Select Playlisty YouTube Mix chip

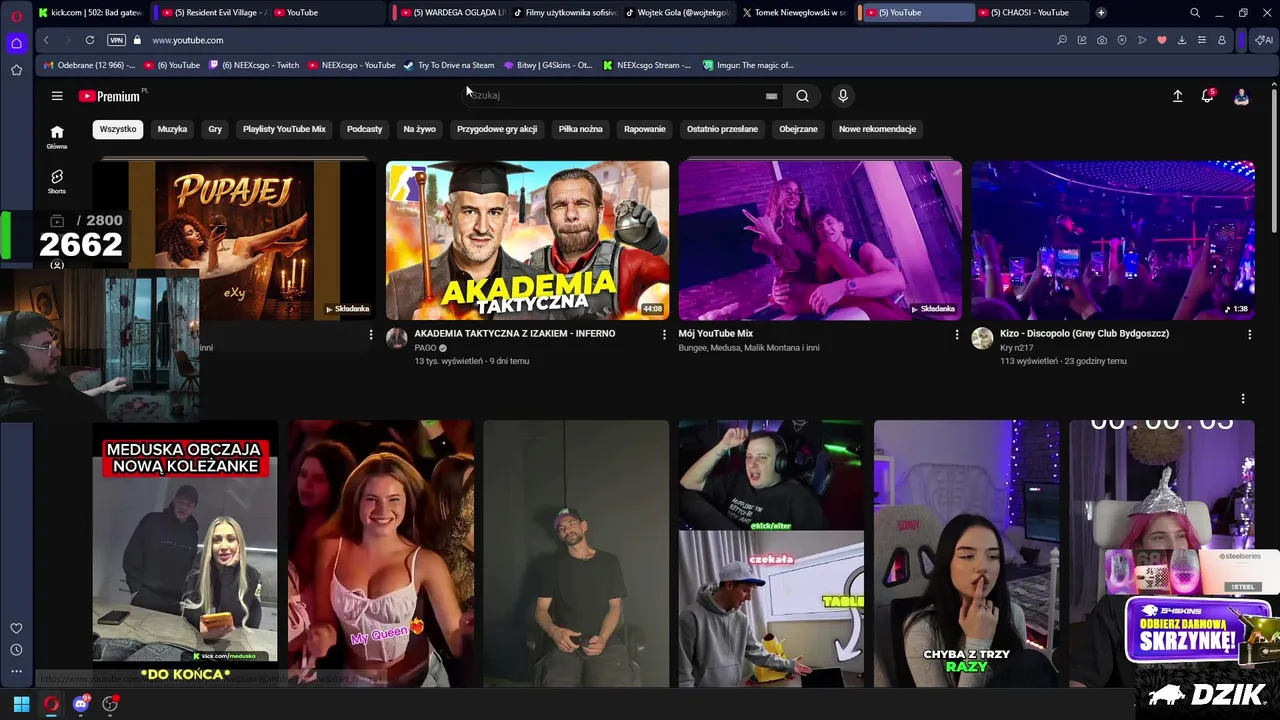click(x=284, y=129)
